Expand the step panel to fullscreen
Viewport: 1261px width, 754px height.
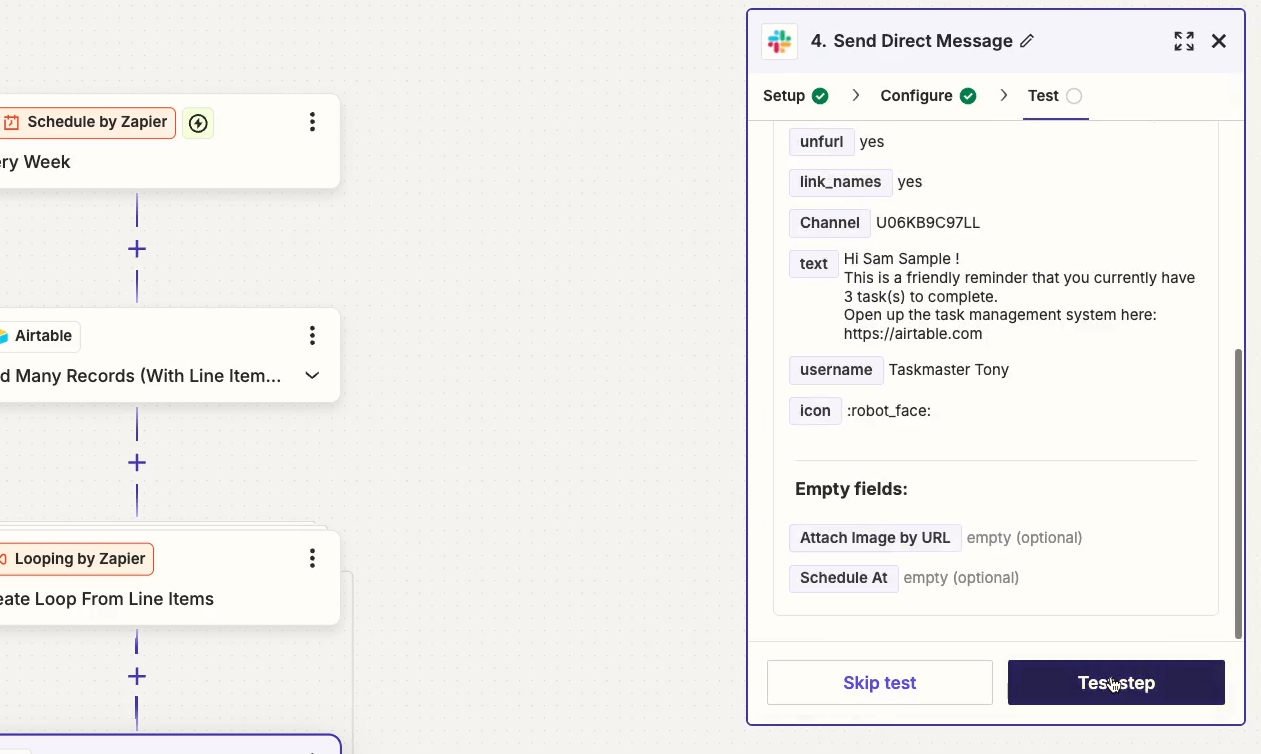click(x=1184, y=41)
